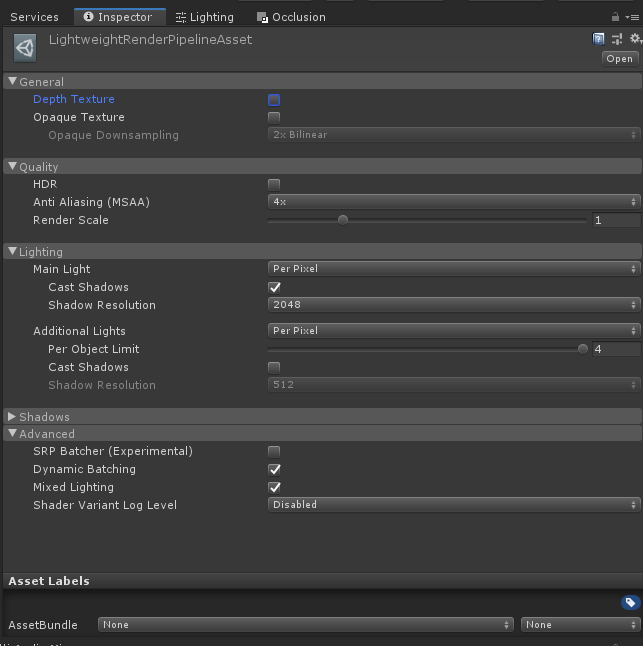Switch to the Lighting tab
Image resolution: width=643 pixels, height=646 pixels.
coord(205,17)
